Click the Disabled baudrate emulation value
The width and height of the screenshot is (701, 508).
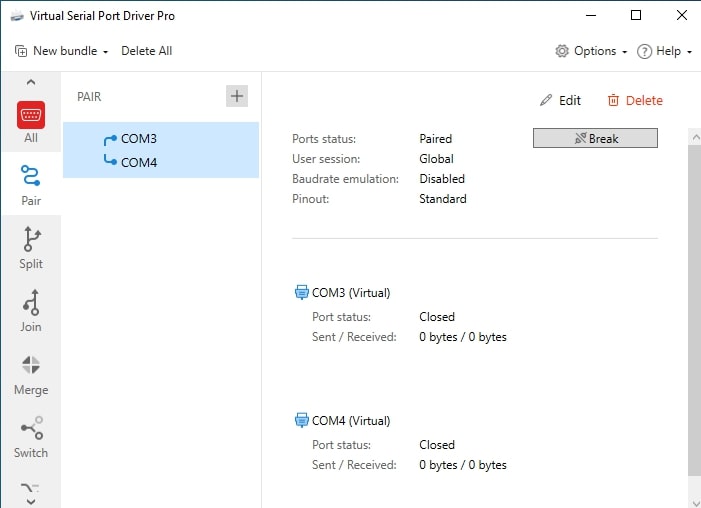tap(442, 179)
